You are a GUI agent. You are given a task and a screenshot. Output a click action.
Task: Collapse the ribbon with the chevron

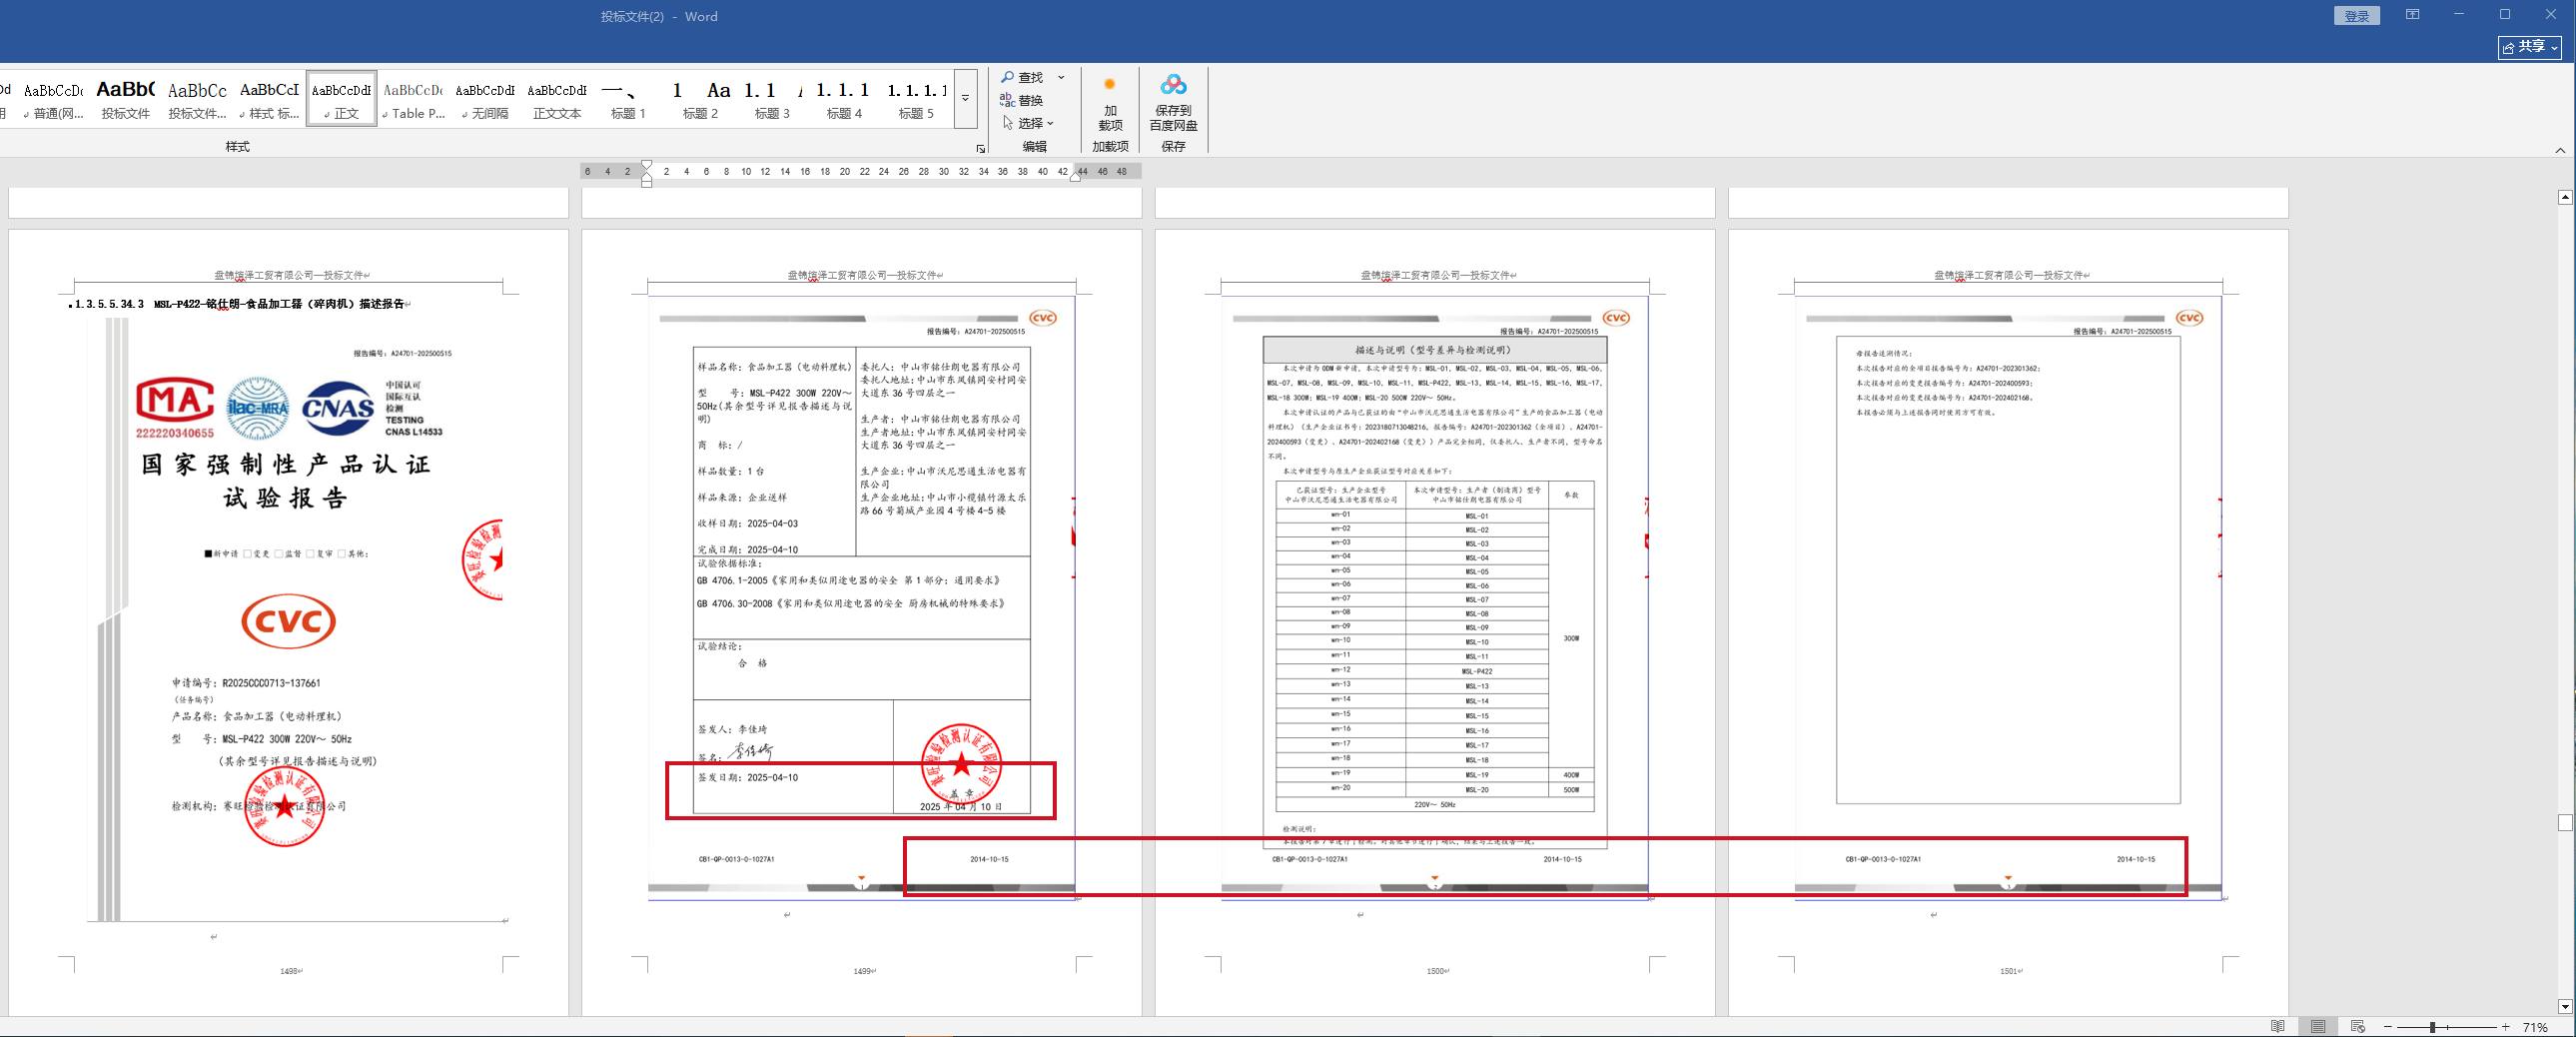pyautogui.click(x=2560, y=150)
